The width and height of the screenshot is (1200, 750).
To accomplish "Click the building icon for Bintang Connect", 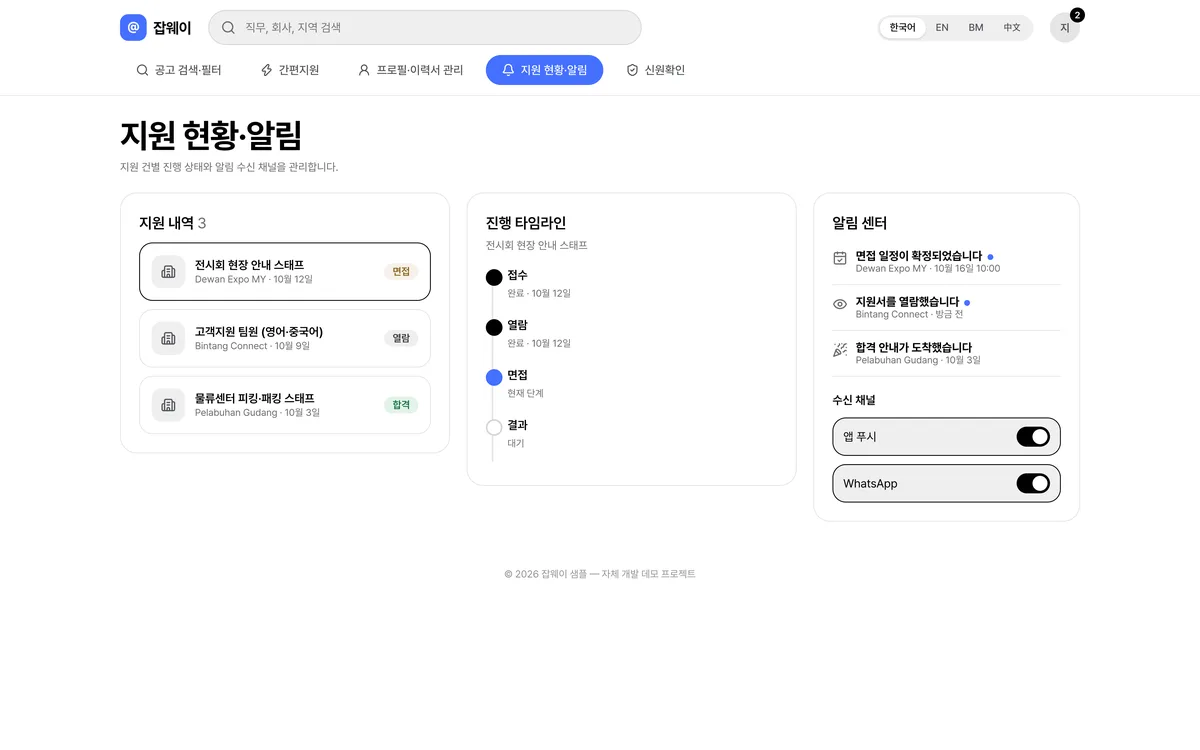I will tap(168, 338).
